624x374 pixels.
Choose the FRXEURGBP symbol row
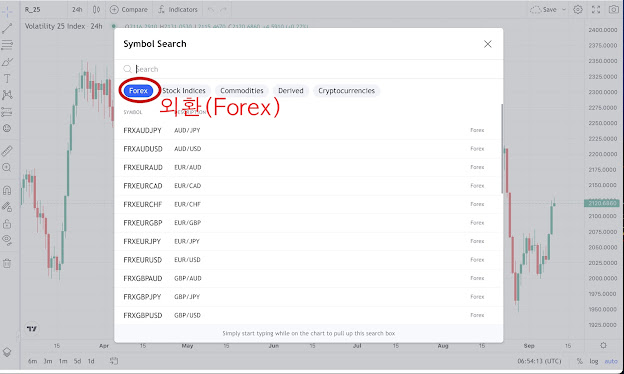tap(307, 223)
